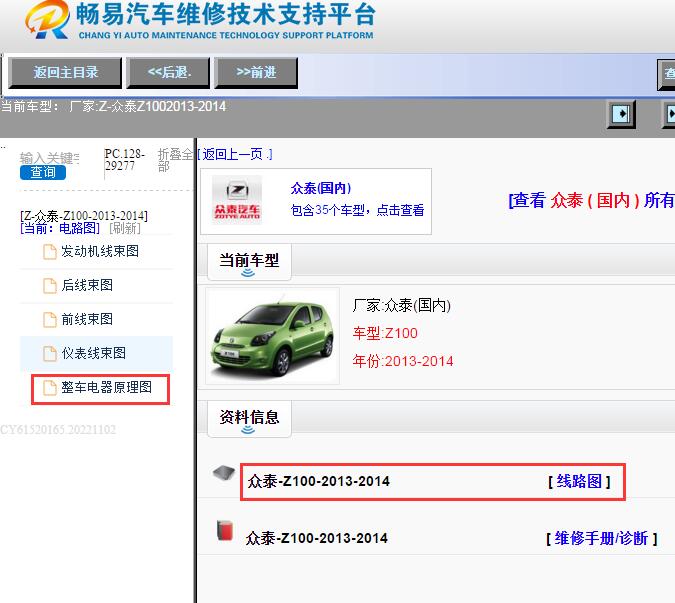The image size is (675, 603).
Task: Click 包含35个车型，点击查看 link
Action: (357, 210)
